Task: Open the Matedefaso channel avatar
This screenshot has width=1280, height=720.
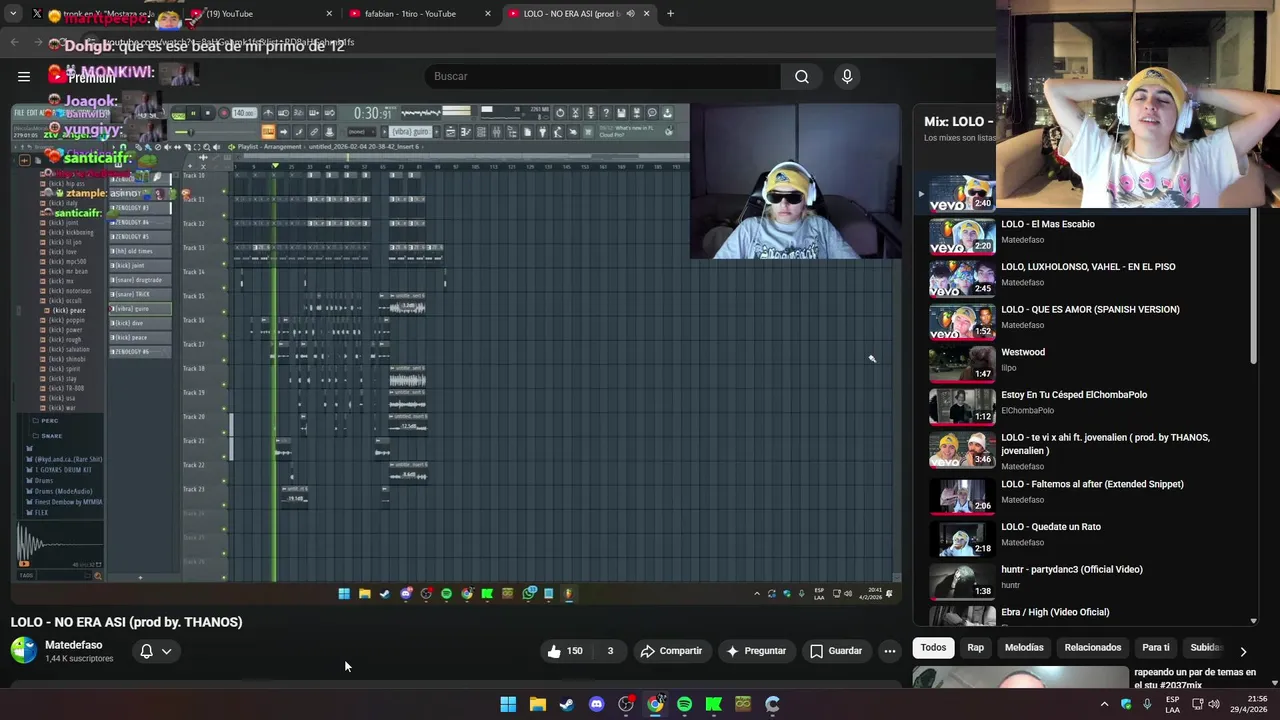Action: click(24, 650)
